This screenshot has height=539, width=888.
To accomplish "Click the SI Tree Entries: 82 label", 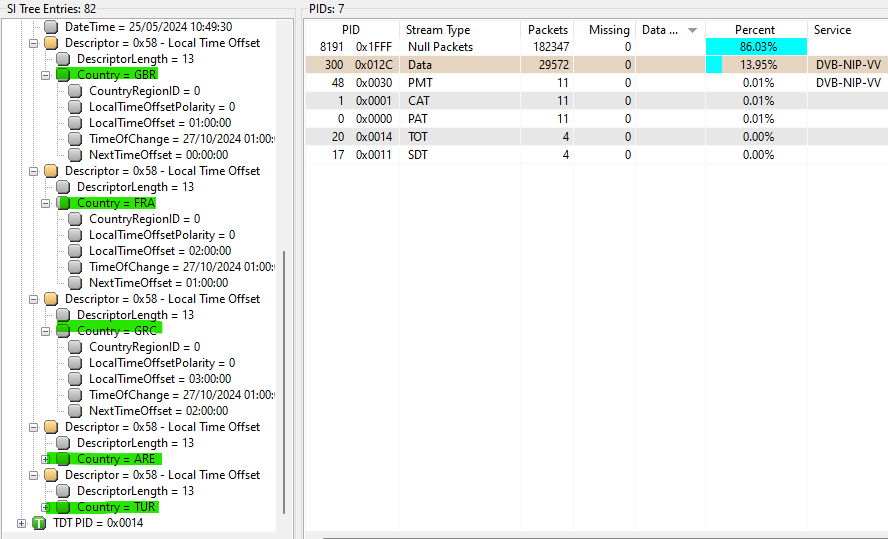I will click(x=52, y=9).
